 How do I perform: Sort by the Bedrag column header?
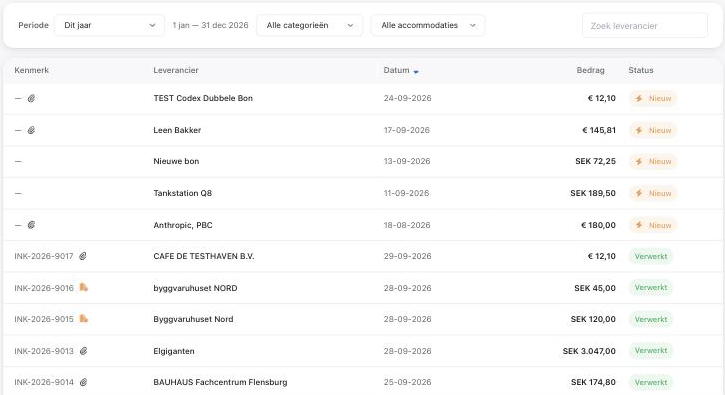[x=590, y=70]
